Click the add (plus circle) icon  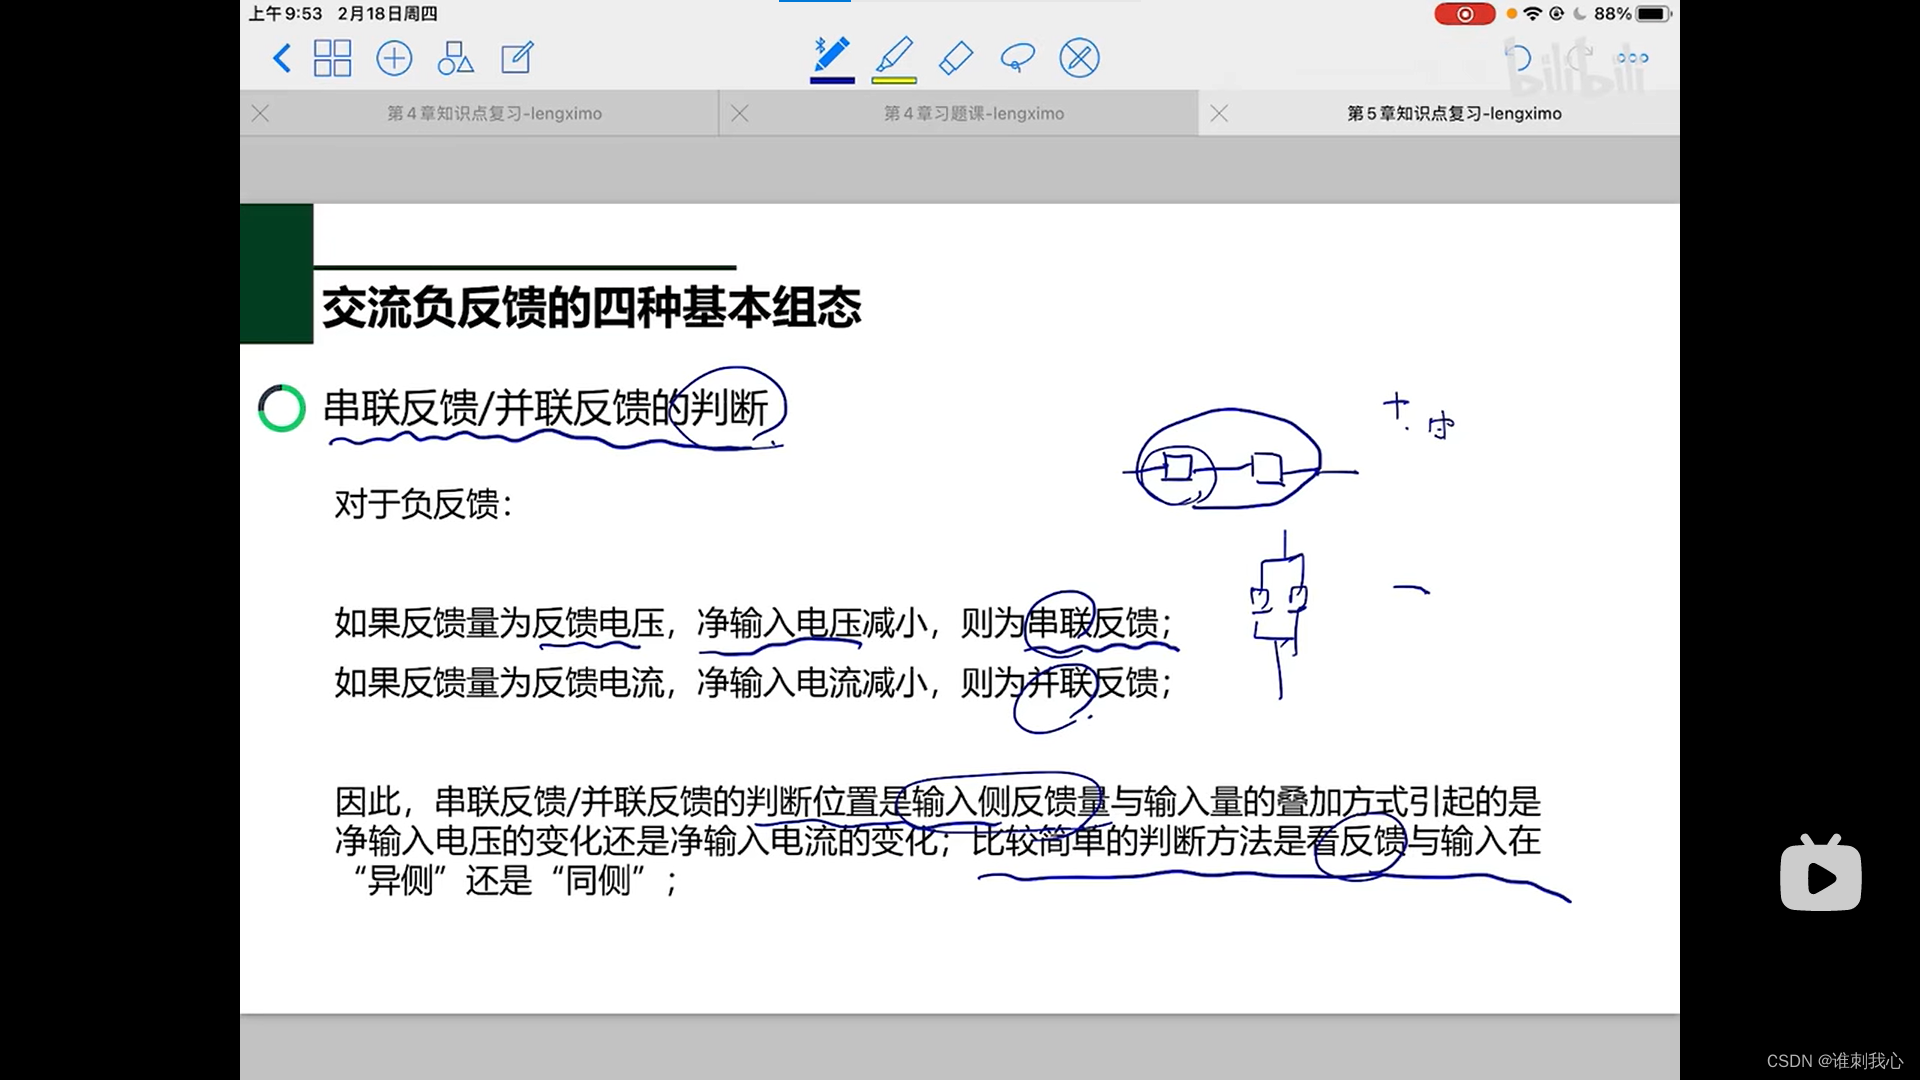tap(394, 58)
